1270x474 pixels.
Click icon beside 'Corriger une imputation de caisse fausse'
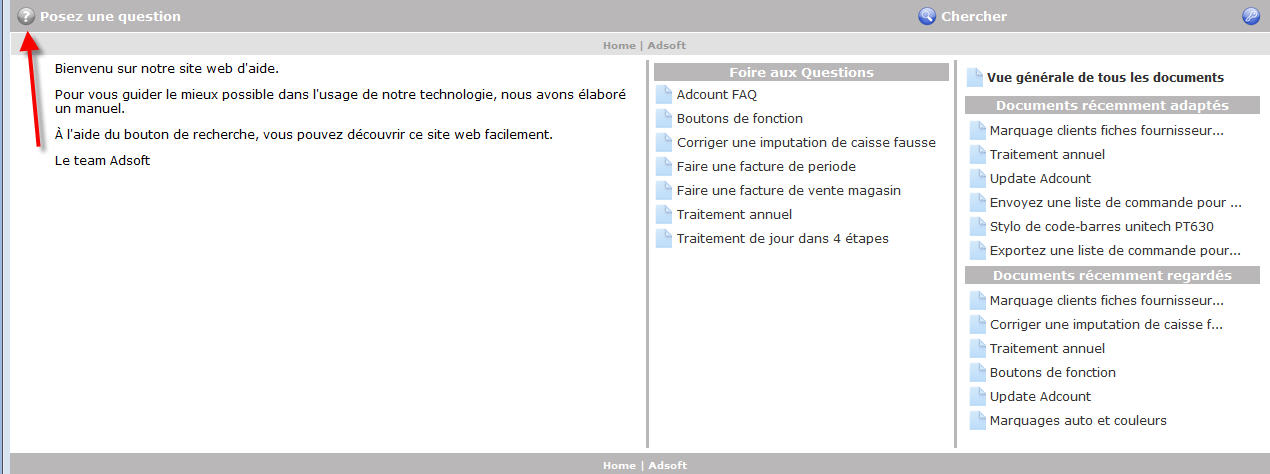pos(664,143)
